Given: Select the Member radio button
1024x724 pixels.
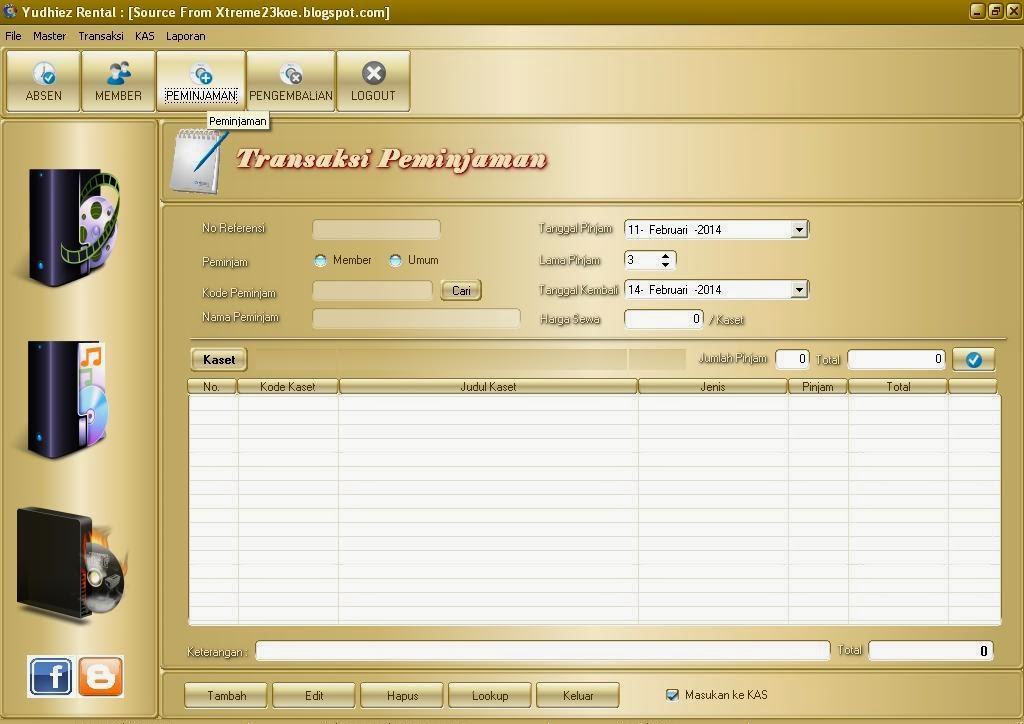Looking at the screenshot, I should click(x=320, y=260).
